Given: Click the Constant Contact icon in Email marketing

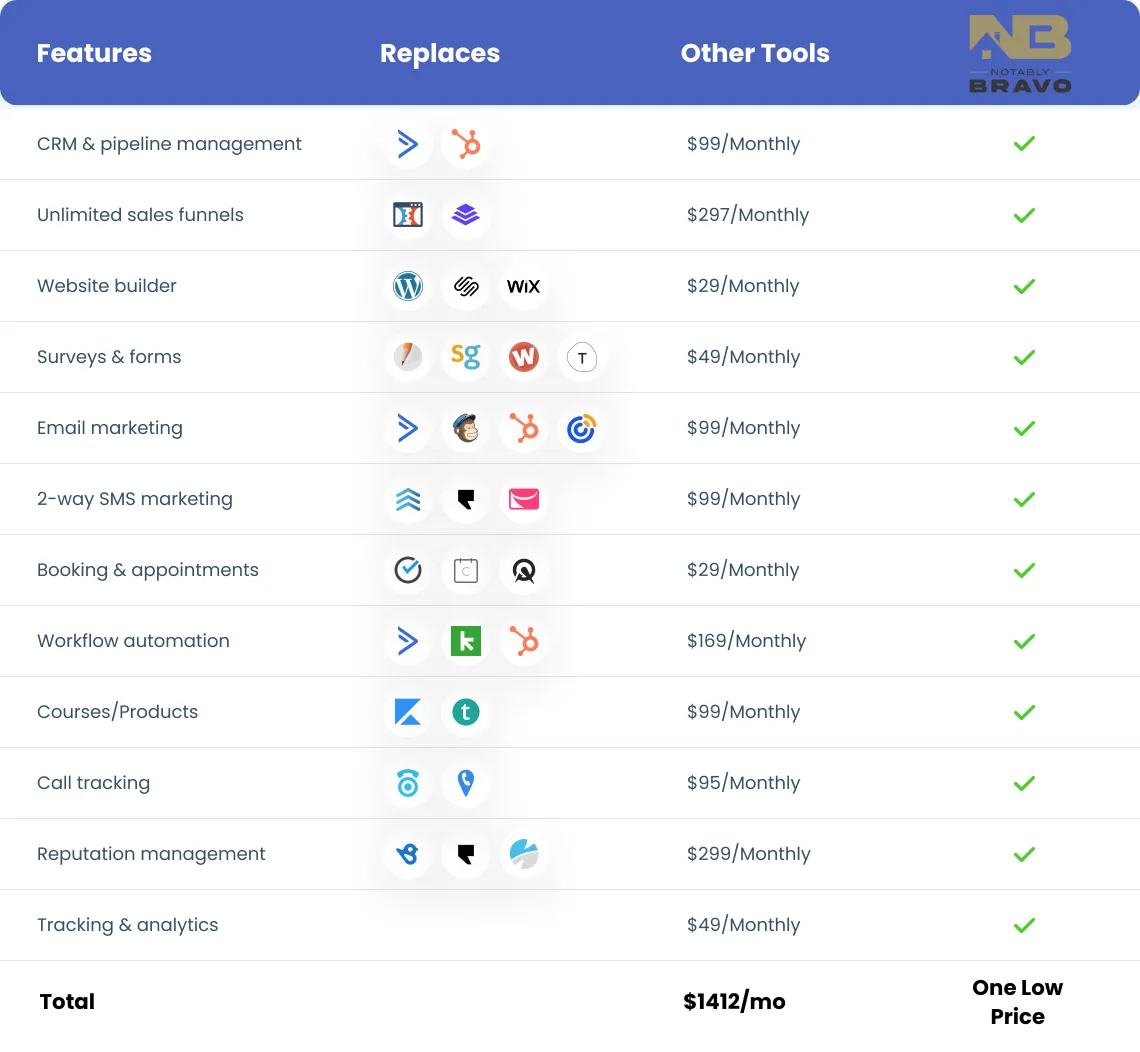Looking at the screenshot, I should click(581, 428).
